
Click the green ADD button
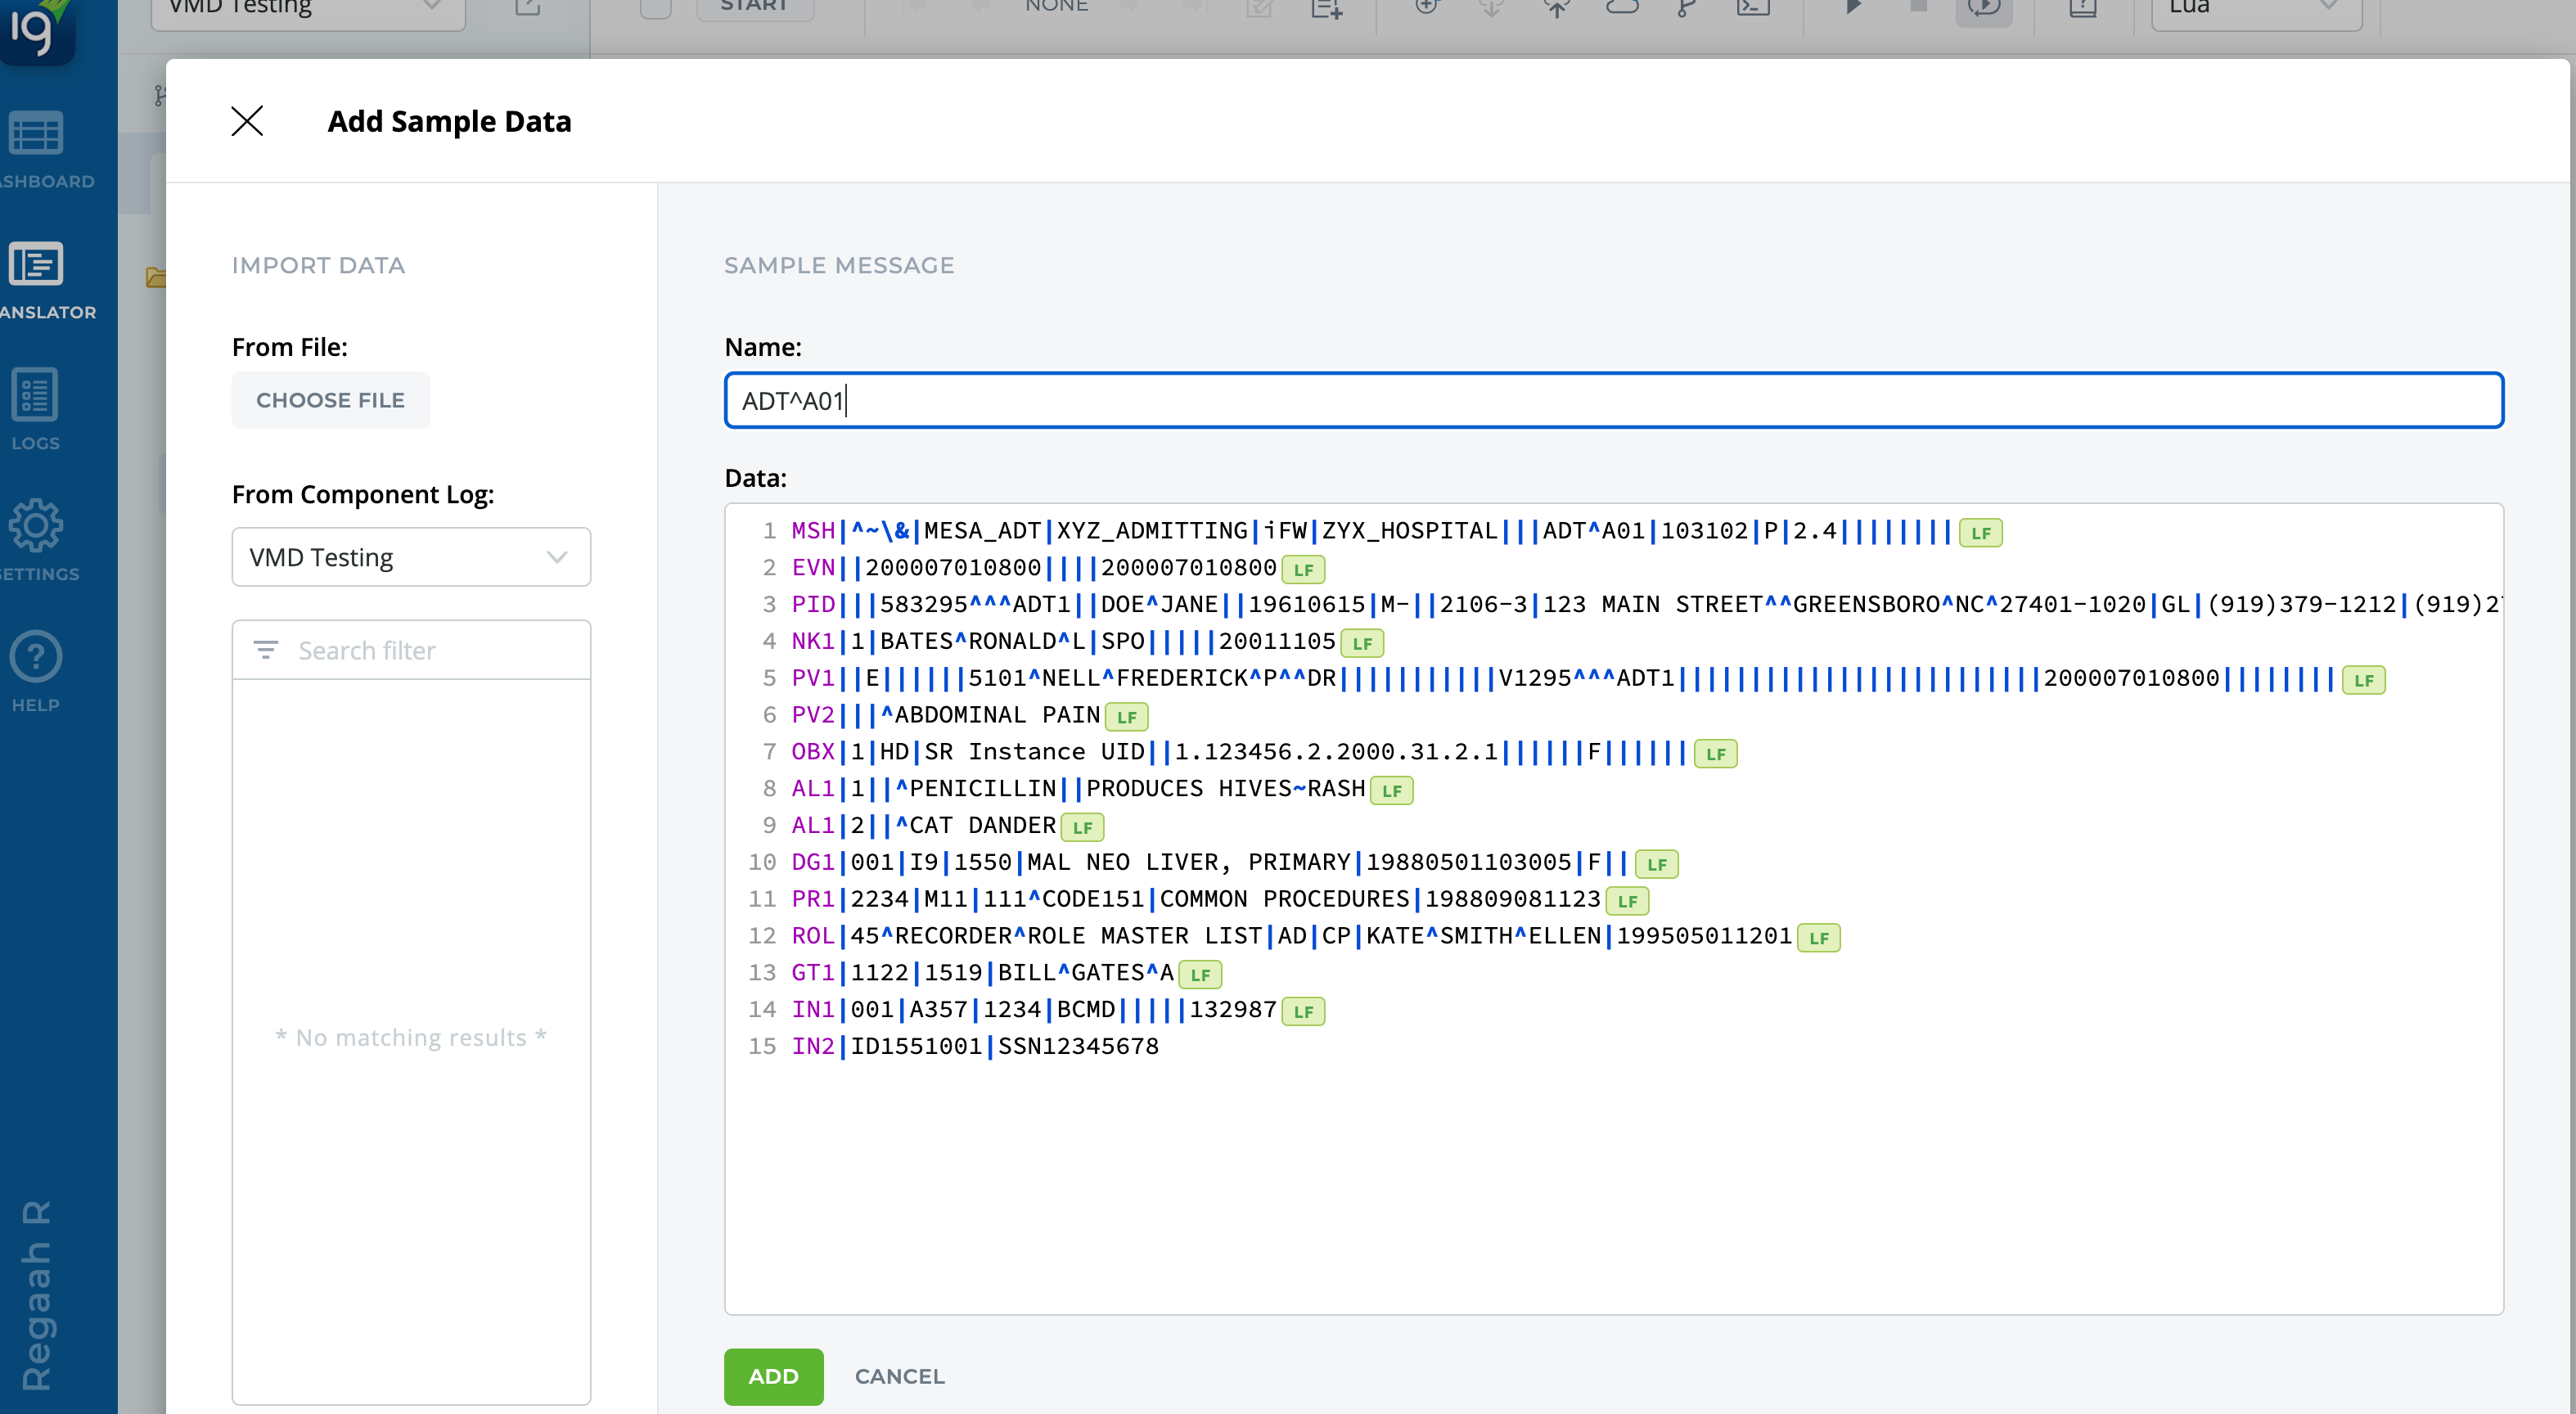[x=773, y=1376]
